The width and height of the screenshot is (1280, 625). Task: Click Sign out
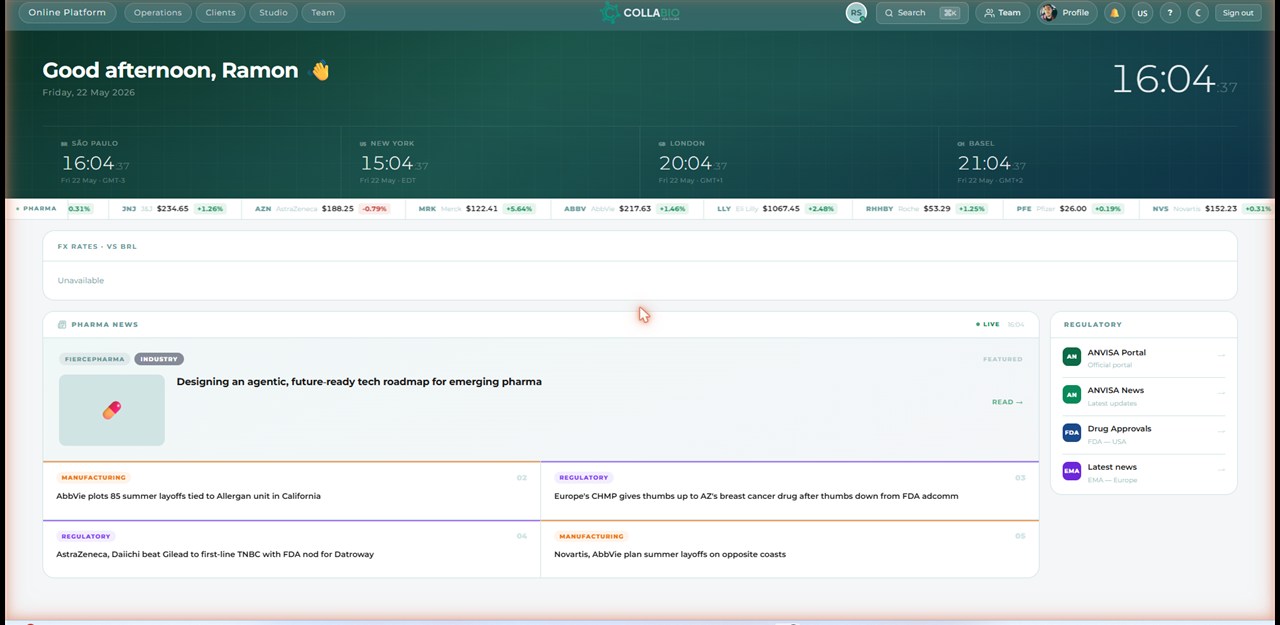click(1238, 13)
